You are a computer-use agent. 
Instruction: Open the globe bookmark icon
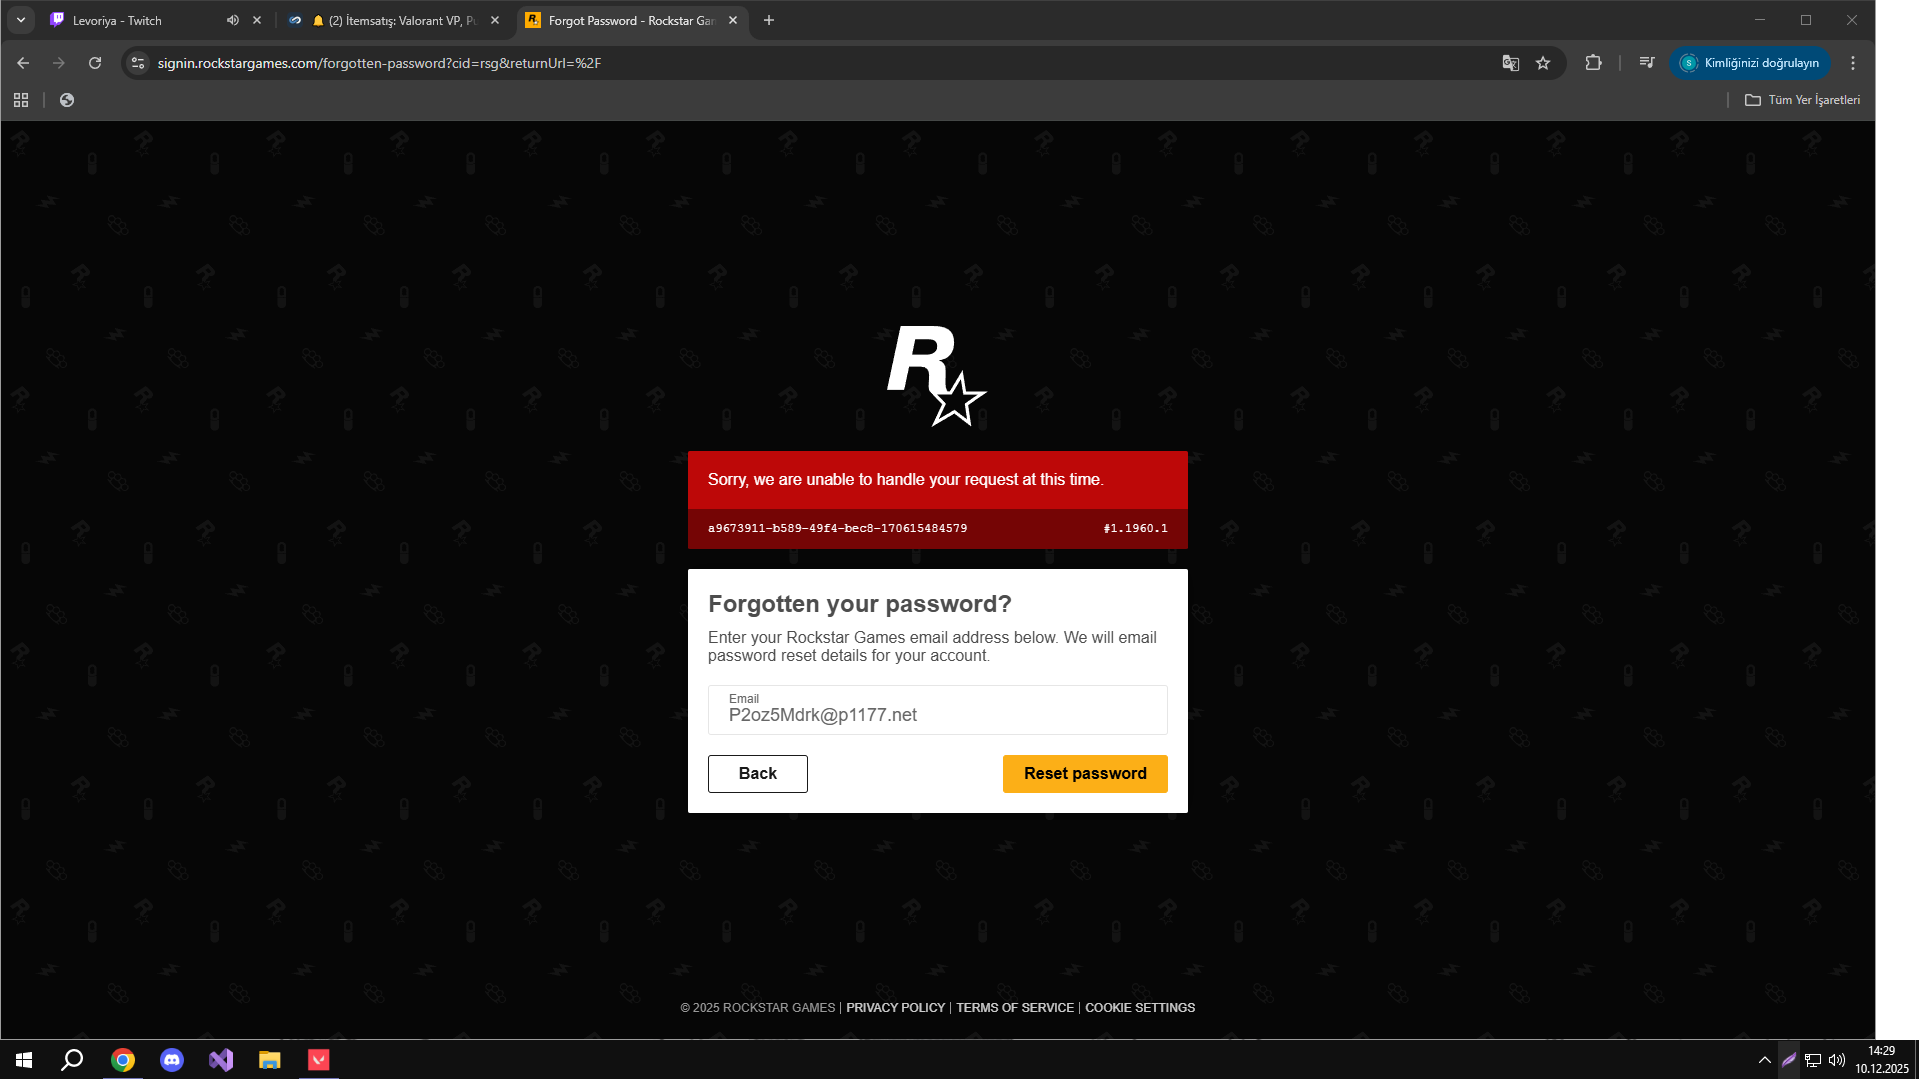[x=67, y=100]
